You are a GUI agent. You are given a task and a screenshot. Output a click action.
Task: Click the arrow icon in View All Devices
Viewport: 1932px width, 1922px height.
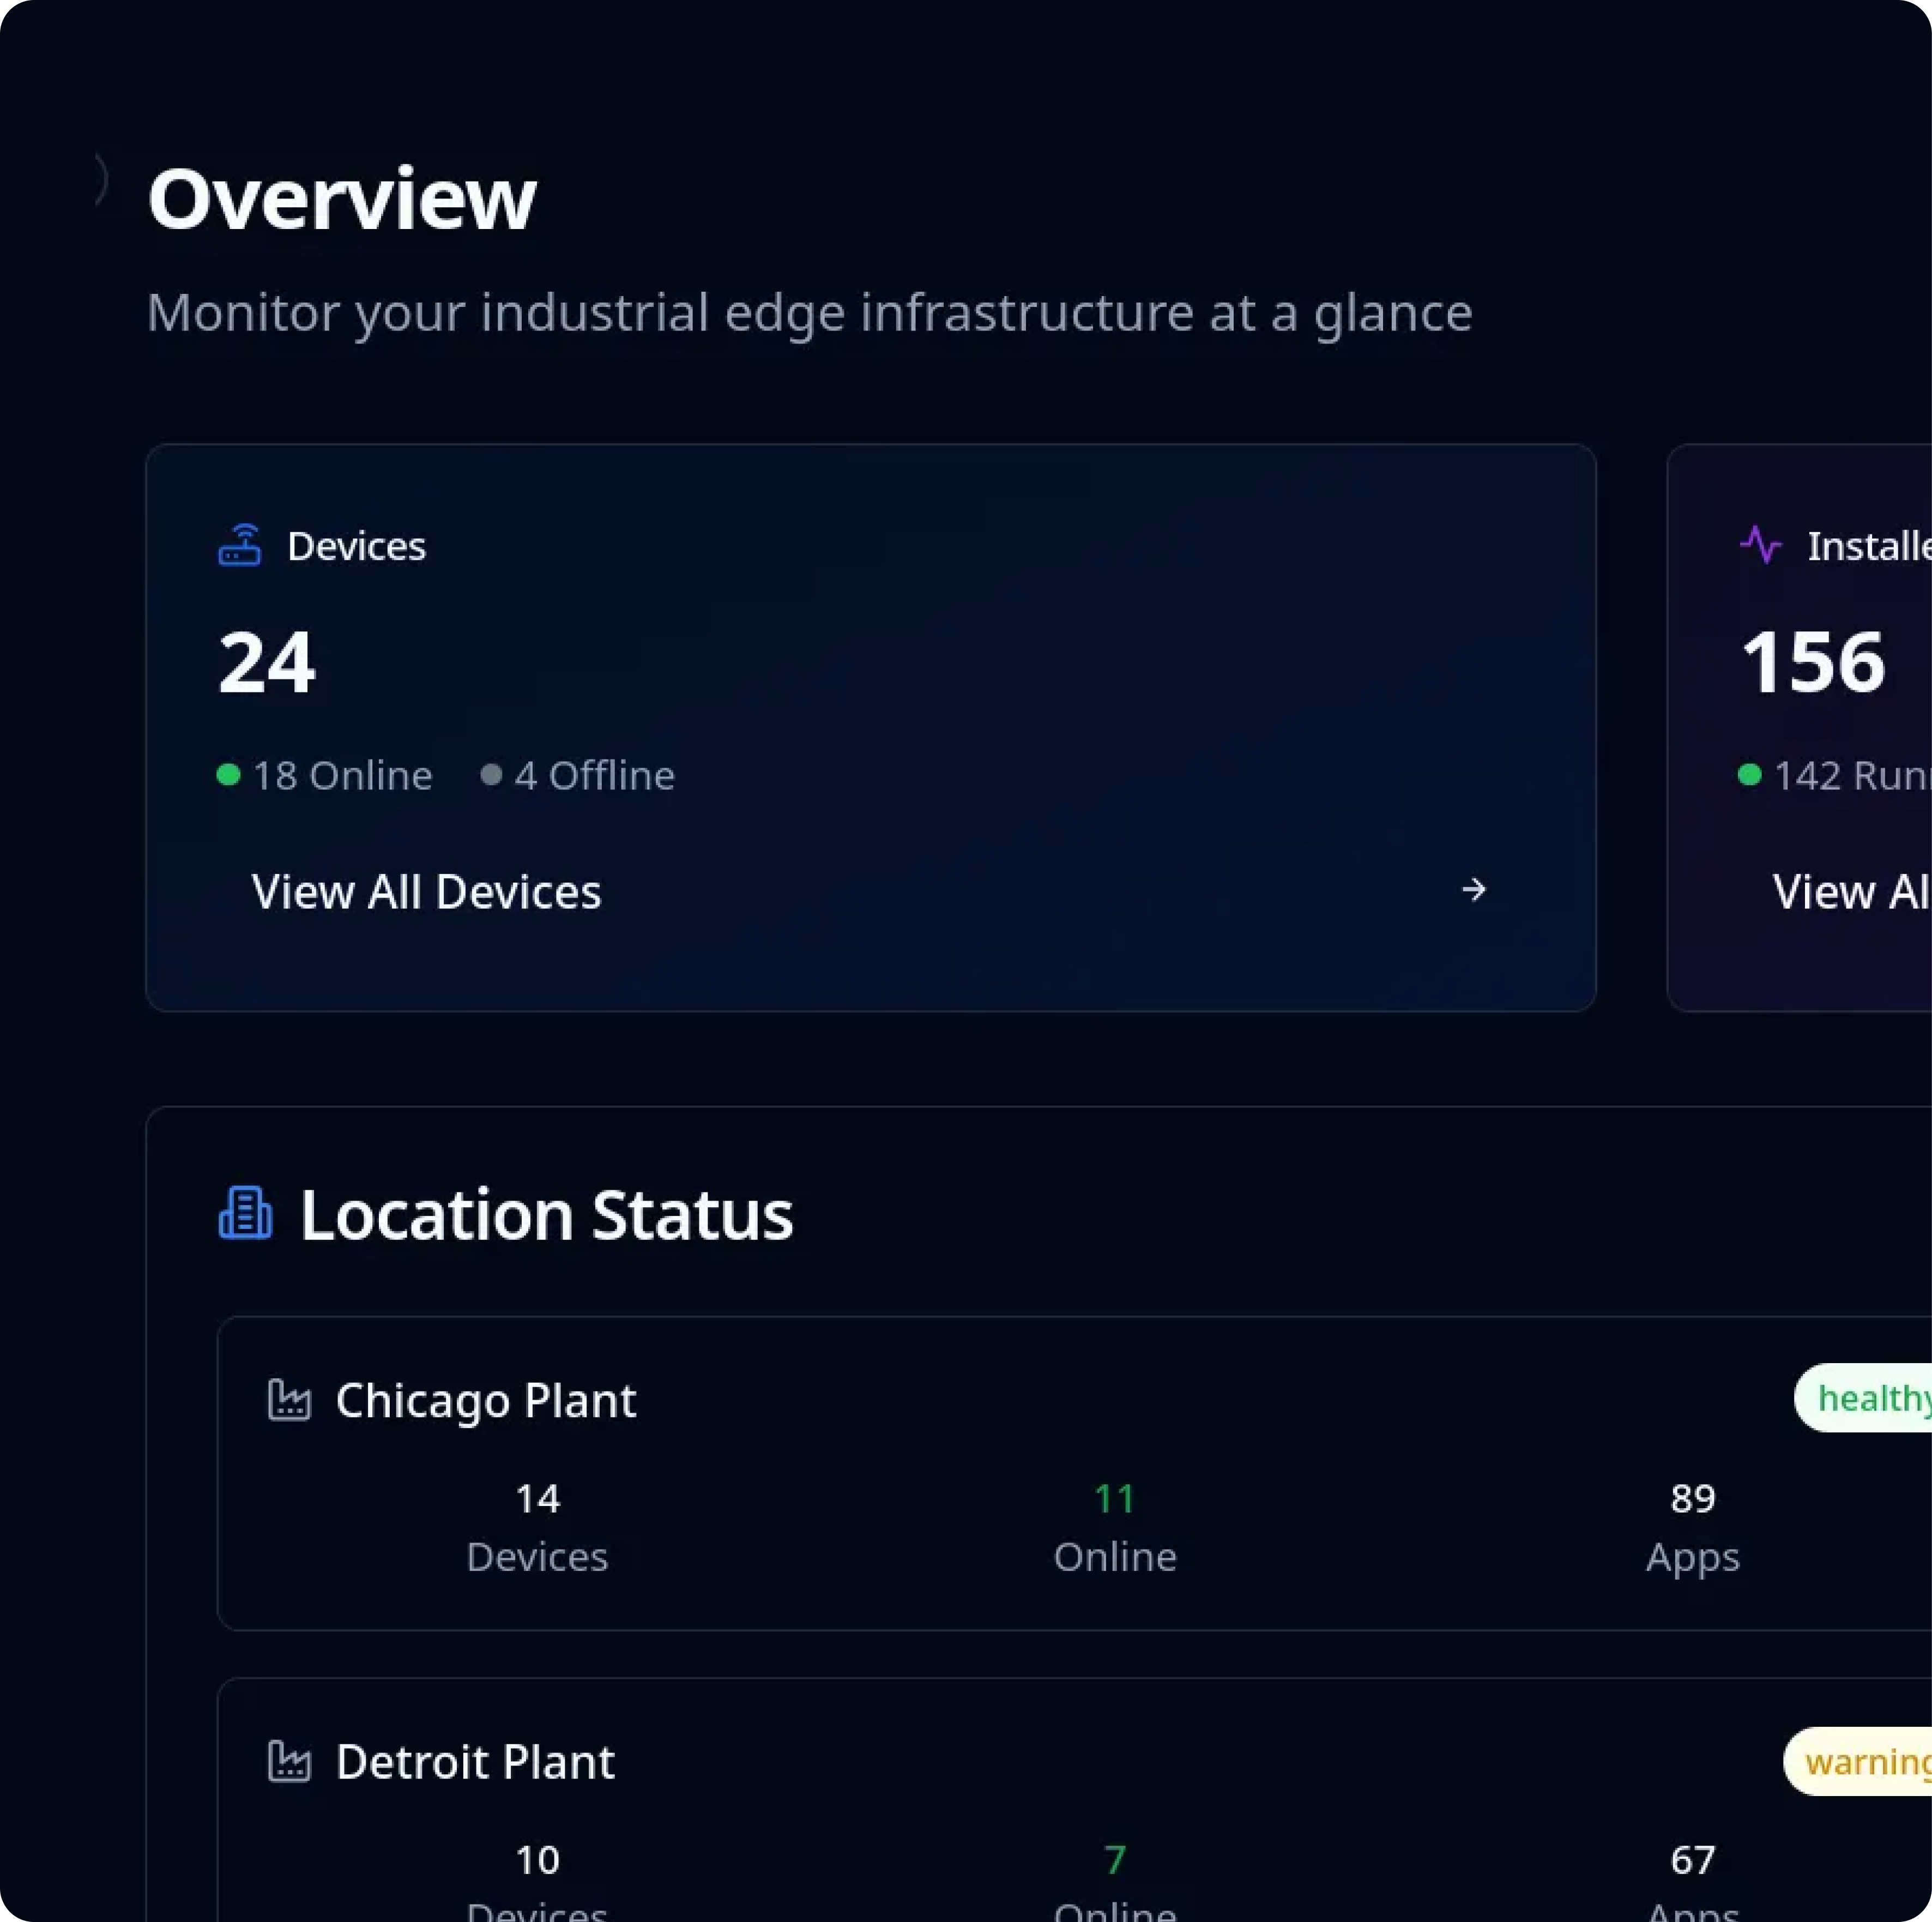click(x=1473, y=890)
